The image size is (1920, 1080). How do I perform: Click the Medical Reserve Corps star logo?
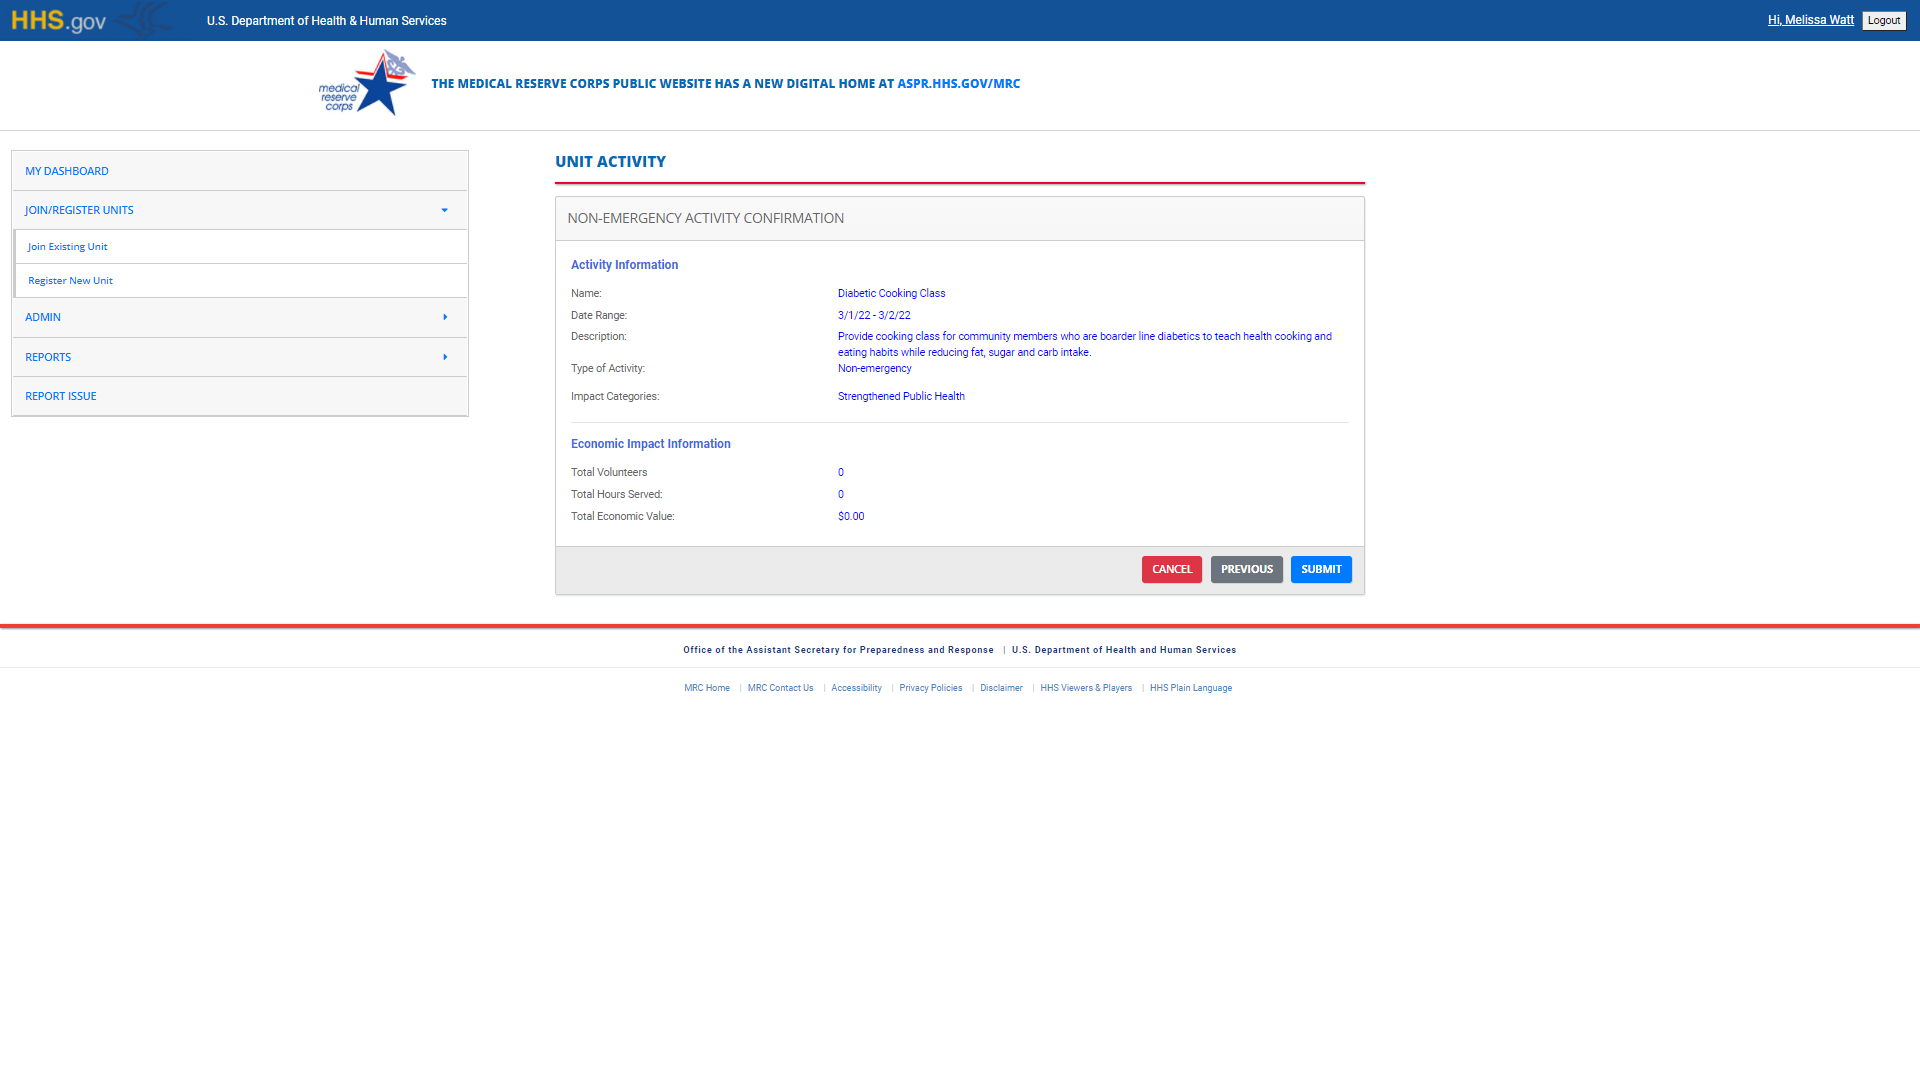pyautogui.click(x=368, y=84)
